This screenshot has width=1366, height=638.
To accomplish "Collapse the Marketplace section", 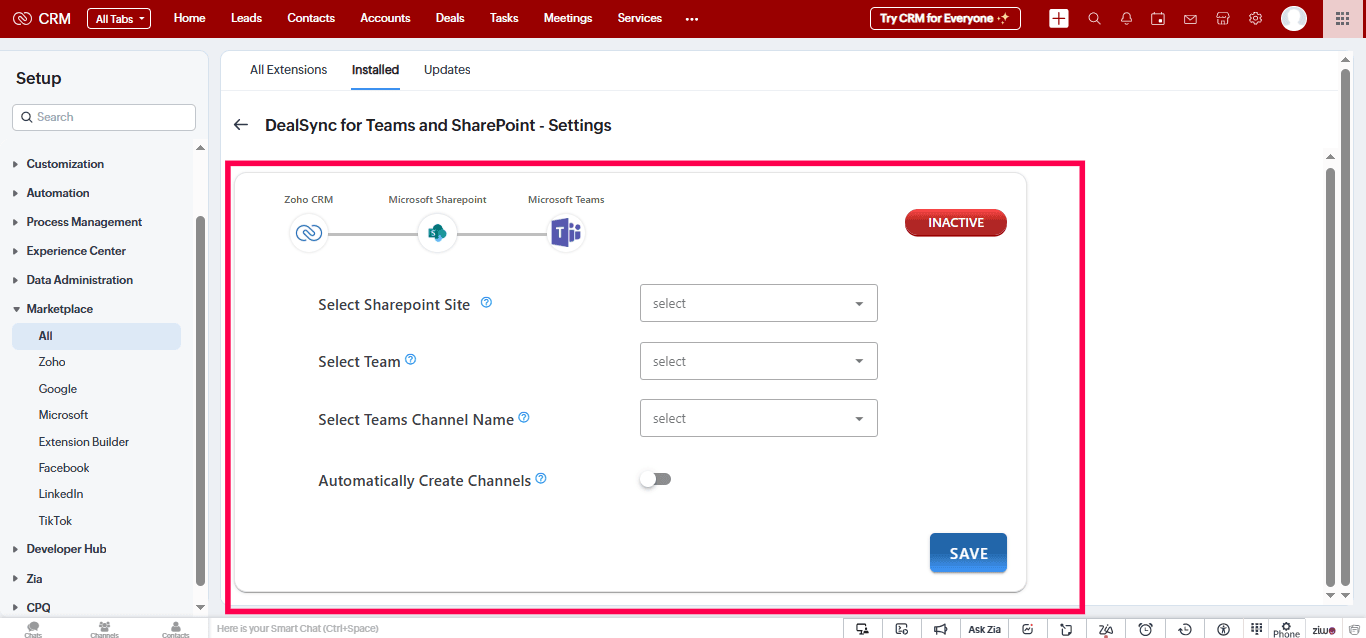I will tap(60, 309).
